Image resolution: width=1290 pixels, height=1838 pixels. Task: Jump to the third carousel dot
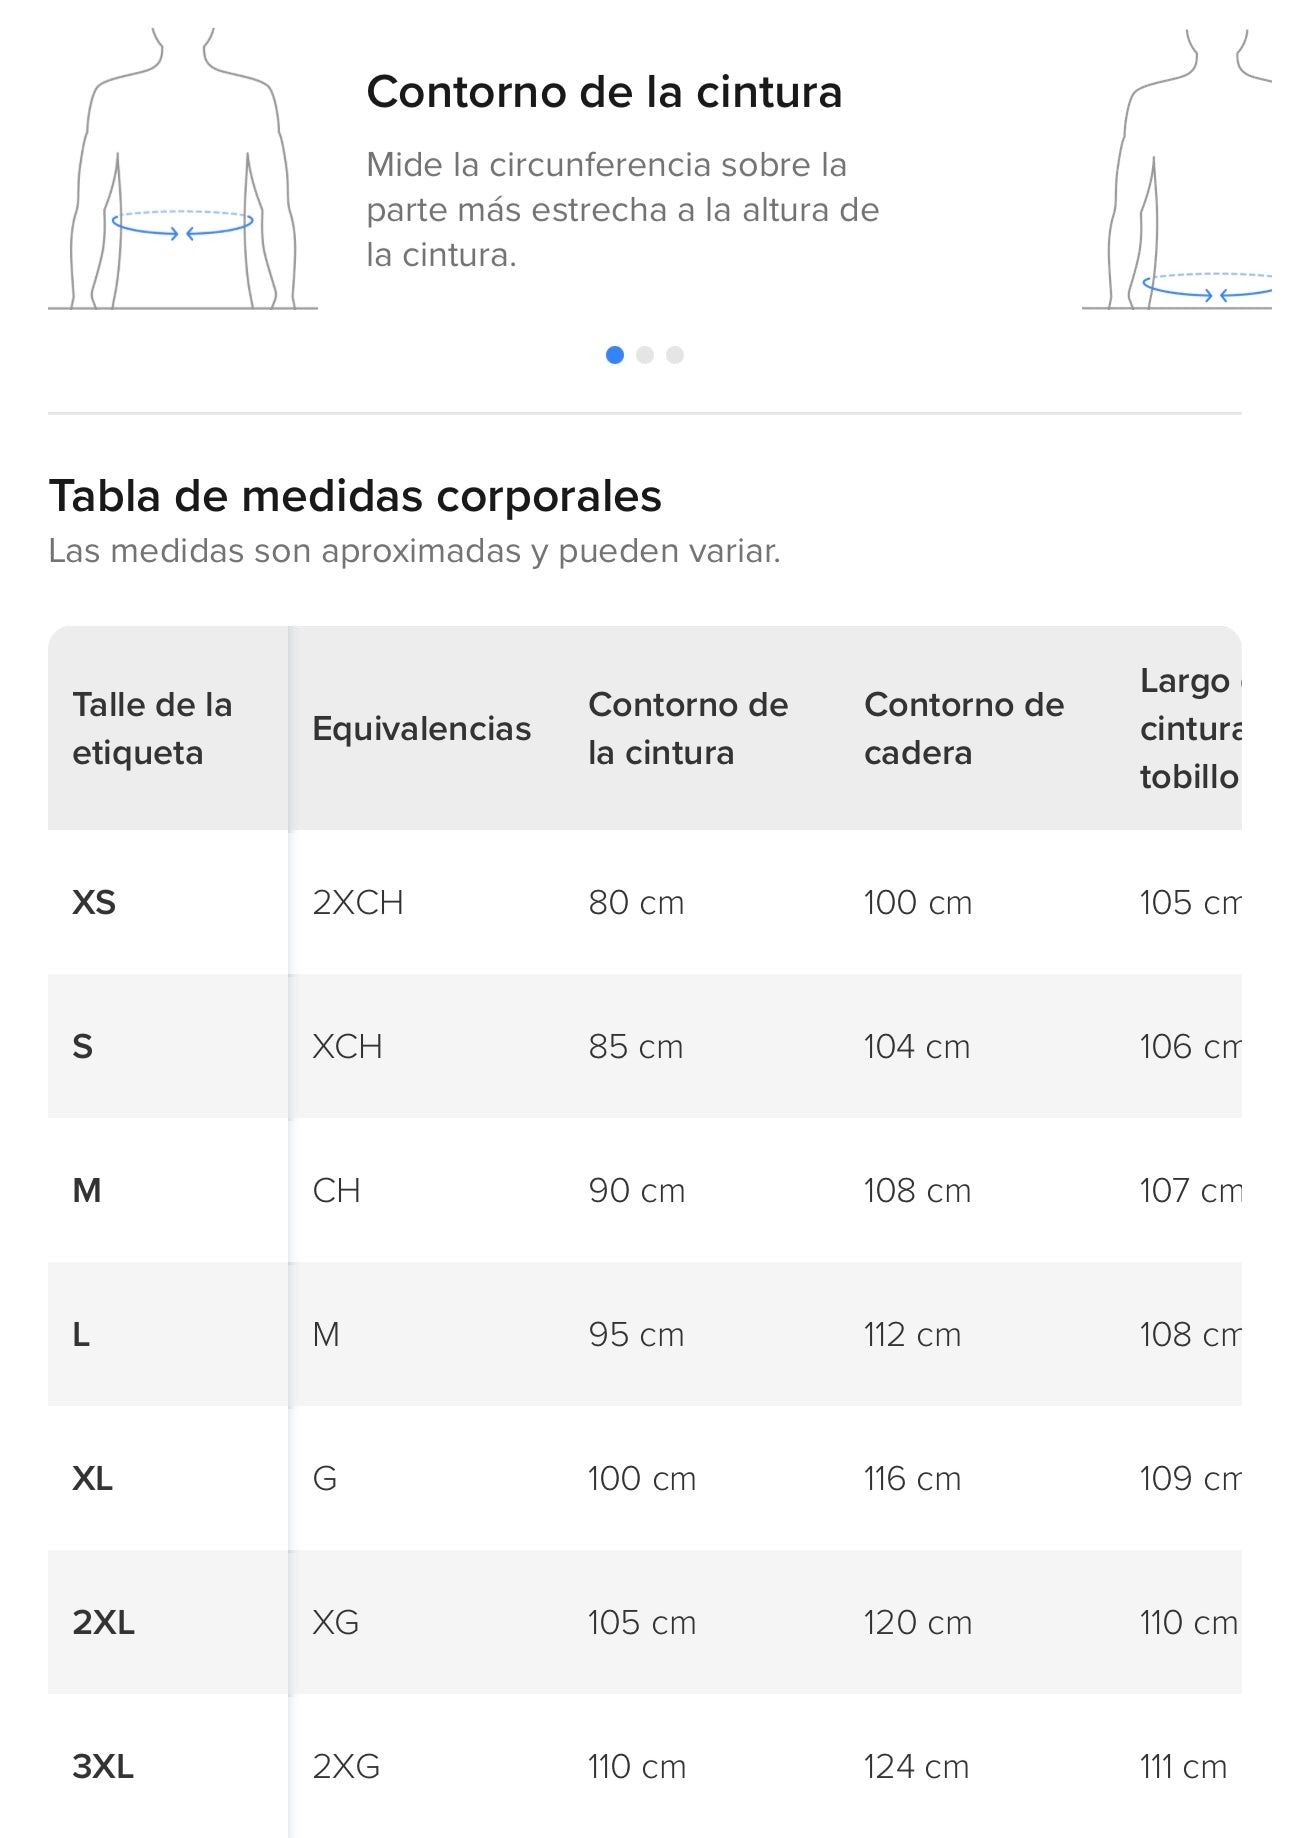pyautogui.click(x=675, y=355)
